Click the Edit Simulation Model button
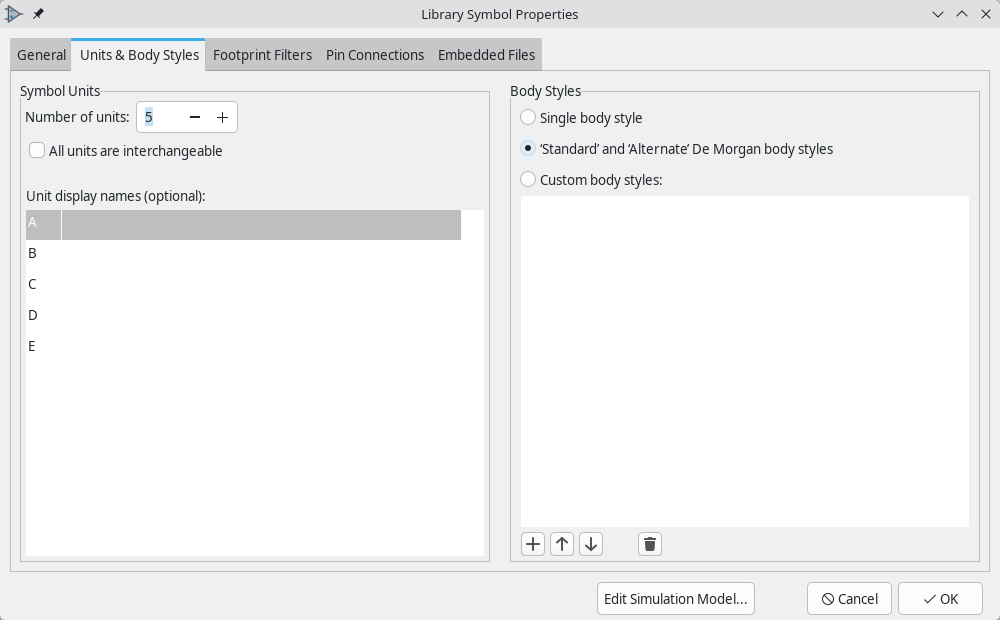 [676, 599]
